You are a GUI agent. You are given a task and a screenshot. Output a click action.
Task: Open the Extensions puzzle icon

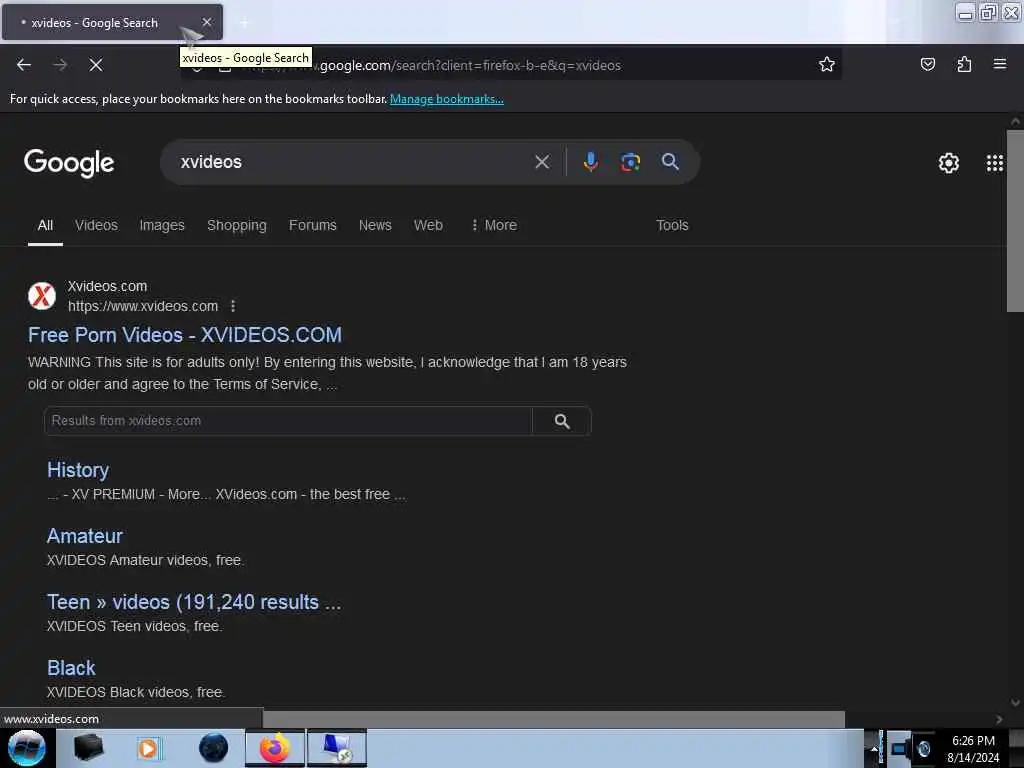pos(964,64)
